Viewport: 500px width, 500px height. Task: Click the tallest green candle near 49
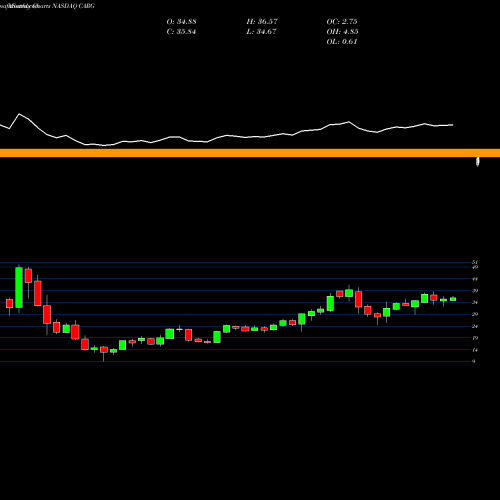[x=19, y=287]
